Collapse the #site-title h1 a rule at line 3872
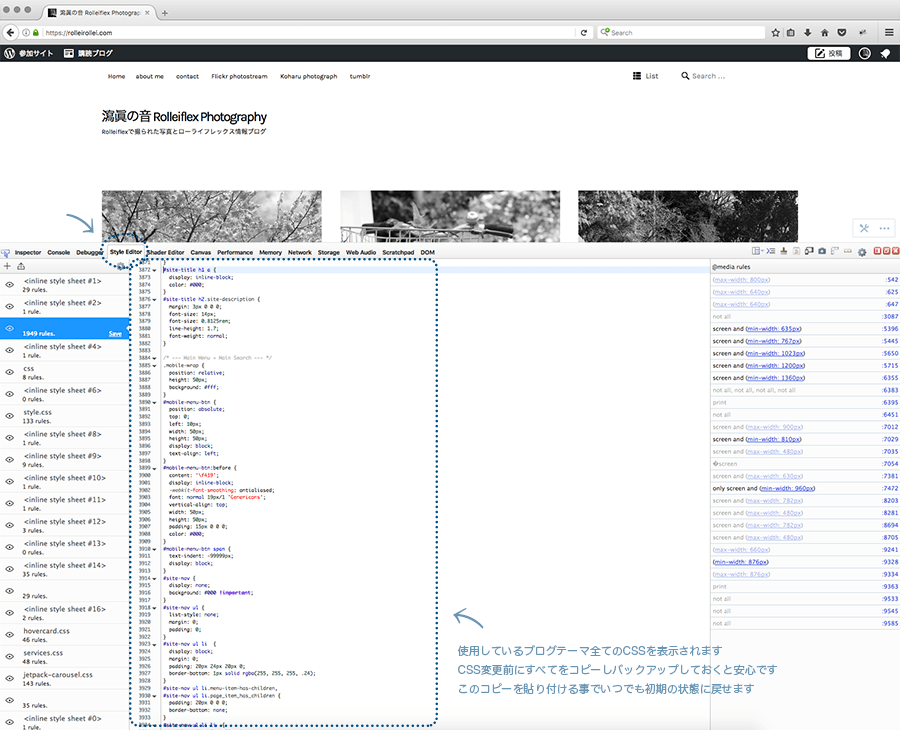 point(155,270)
